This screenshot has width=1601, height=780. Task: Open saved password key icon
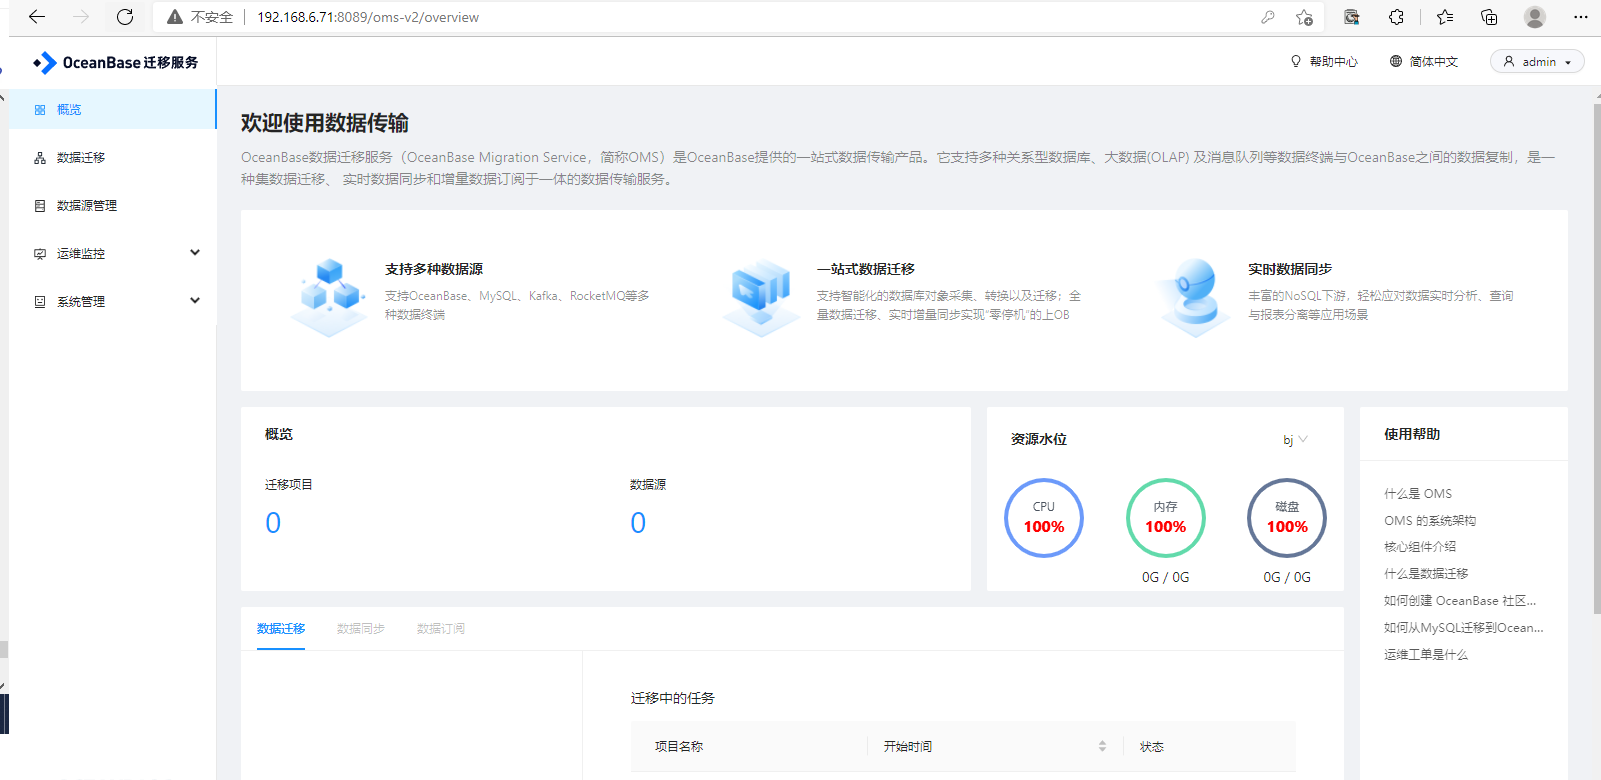point(1268,17)
